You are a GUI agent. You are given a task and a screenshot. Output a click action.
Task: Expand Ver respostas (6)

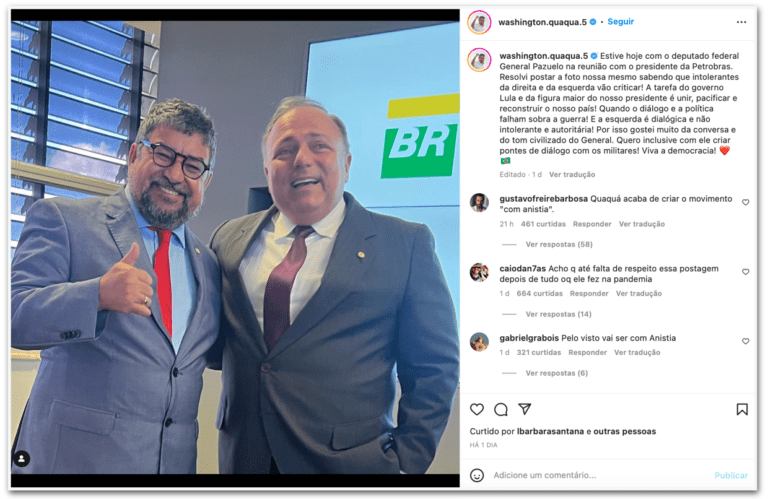coord(556,373)
